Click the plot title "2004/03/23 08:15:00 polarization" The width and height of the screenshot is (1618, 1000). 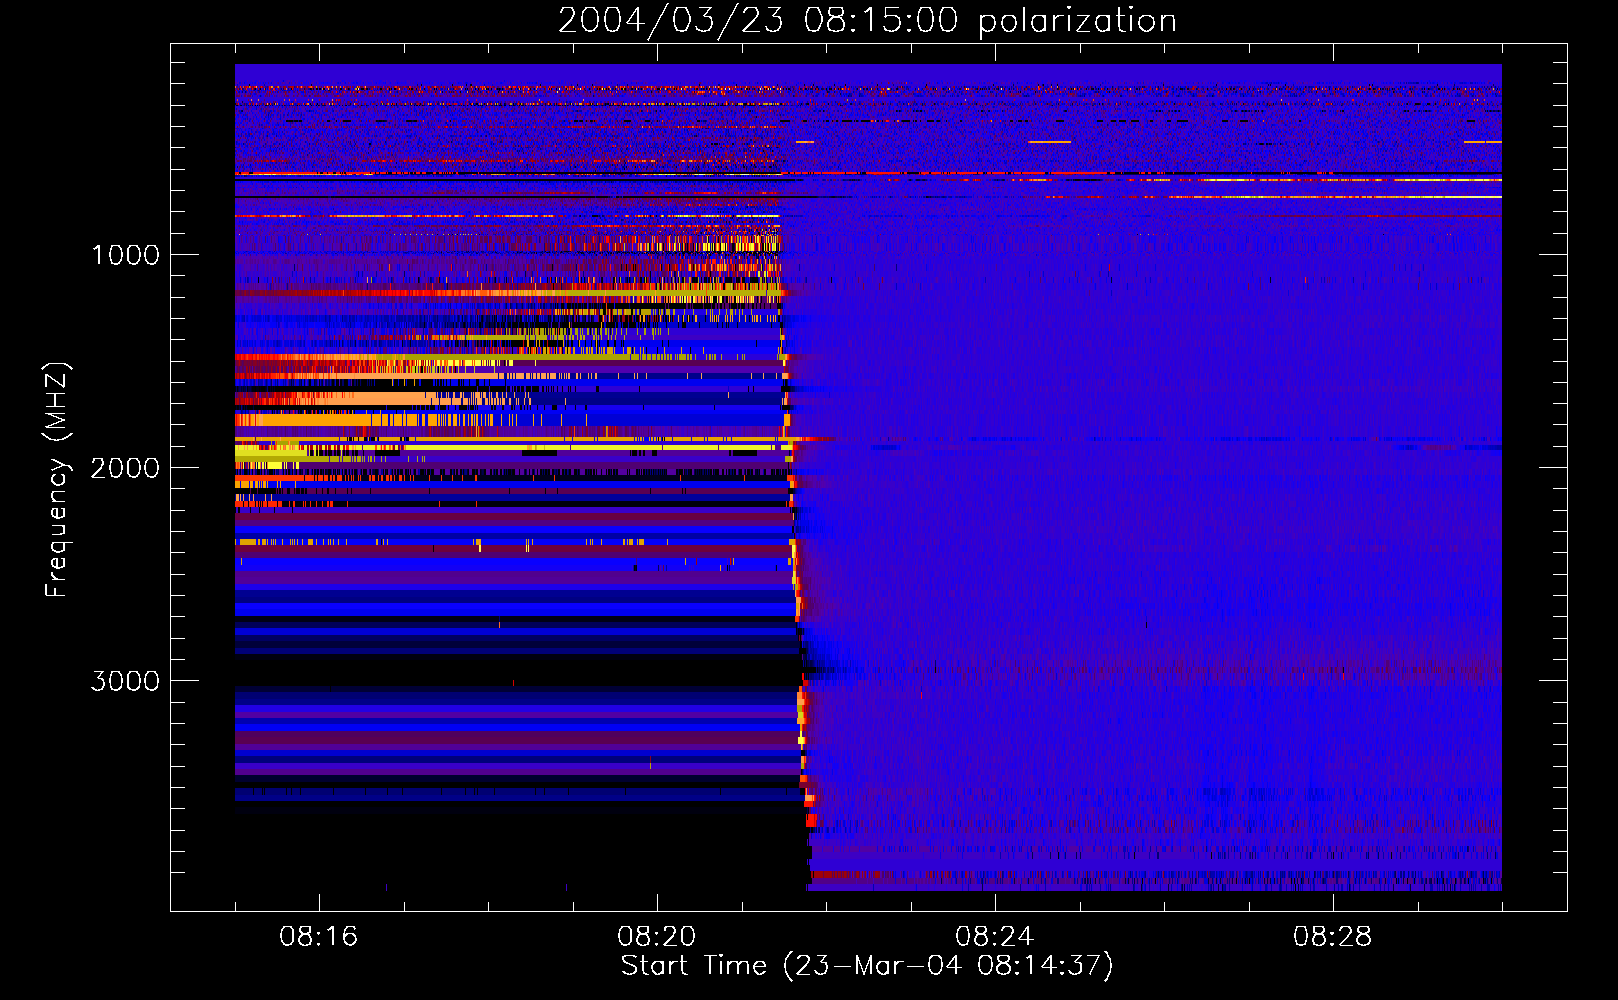(x=867, y=21)
